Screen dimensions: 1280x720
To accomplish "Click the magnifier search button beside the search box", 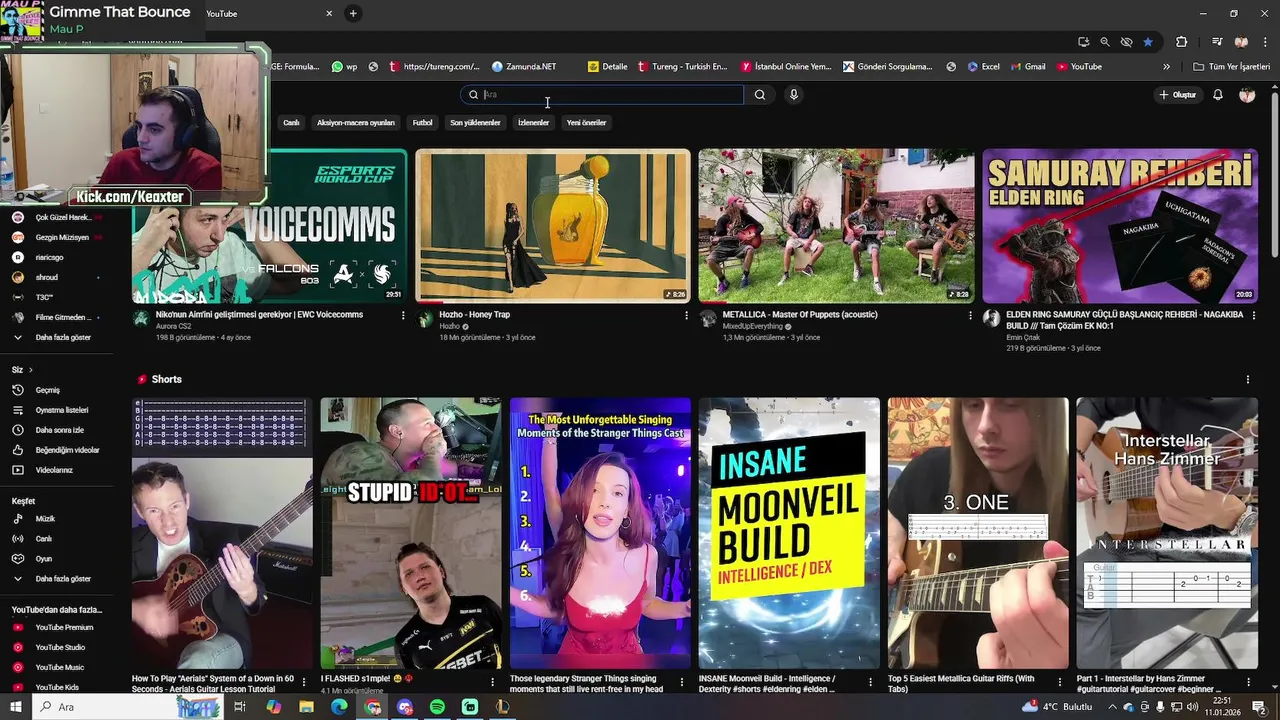I will tap(760, 95).
